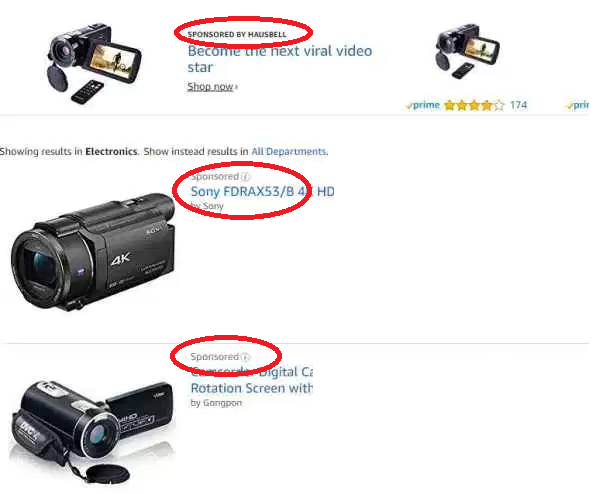Click the Hausbell camcorder image on left banner
The height and width of the screenshot is (494, 607).
tap(94, 63)
